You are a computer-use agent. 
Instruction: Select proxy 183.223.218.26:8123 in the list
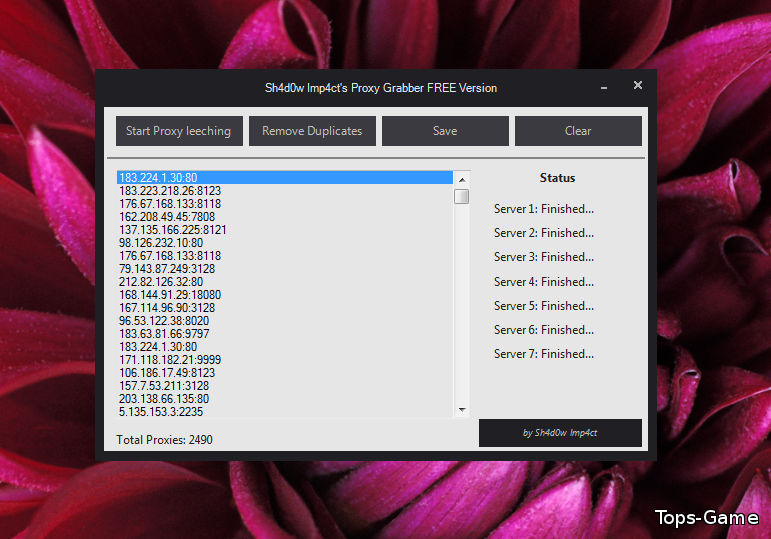(170, 191)
